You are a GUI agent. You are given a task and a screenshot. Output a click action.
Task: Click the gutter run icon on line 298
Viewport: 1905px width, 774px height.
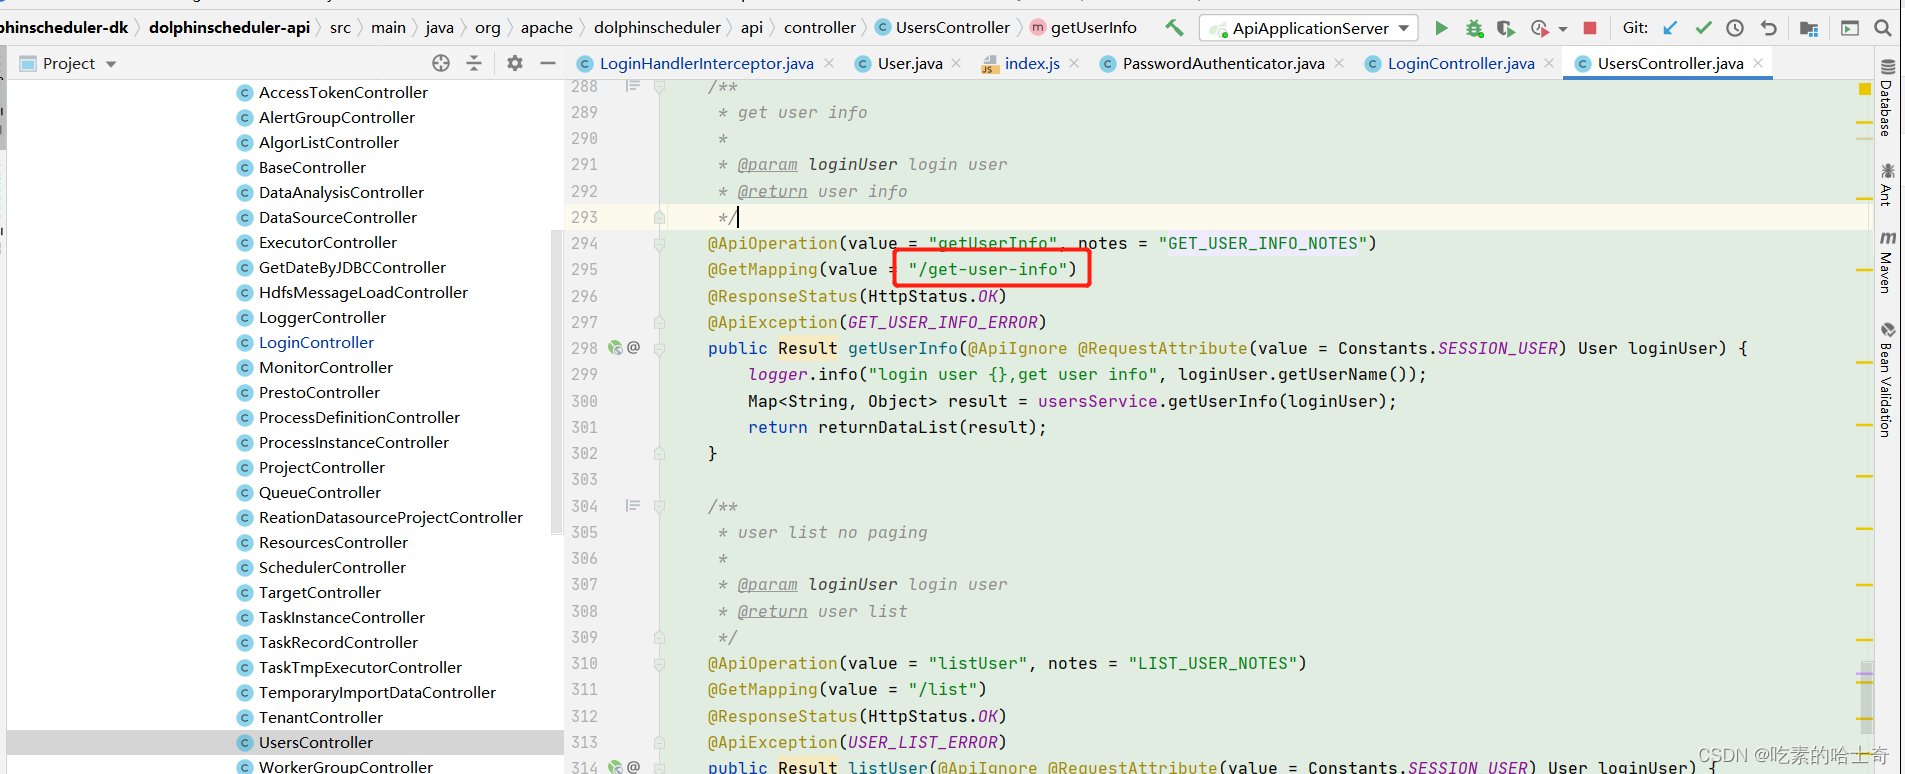tap(615, 348)
